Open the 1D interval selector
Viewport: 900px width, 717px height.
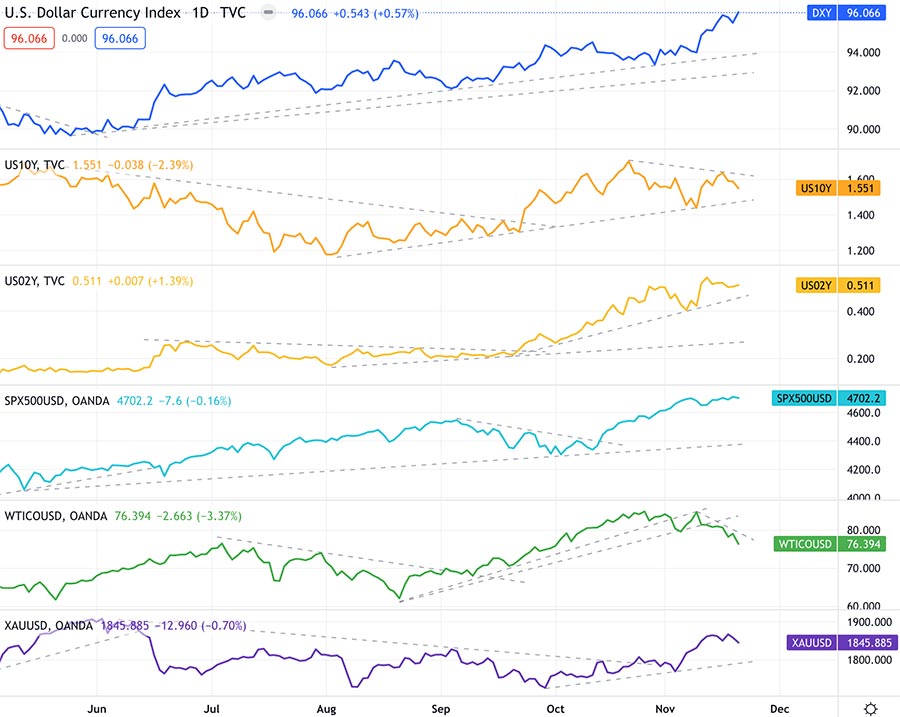(x=202, y=14)
